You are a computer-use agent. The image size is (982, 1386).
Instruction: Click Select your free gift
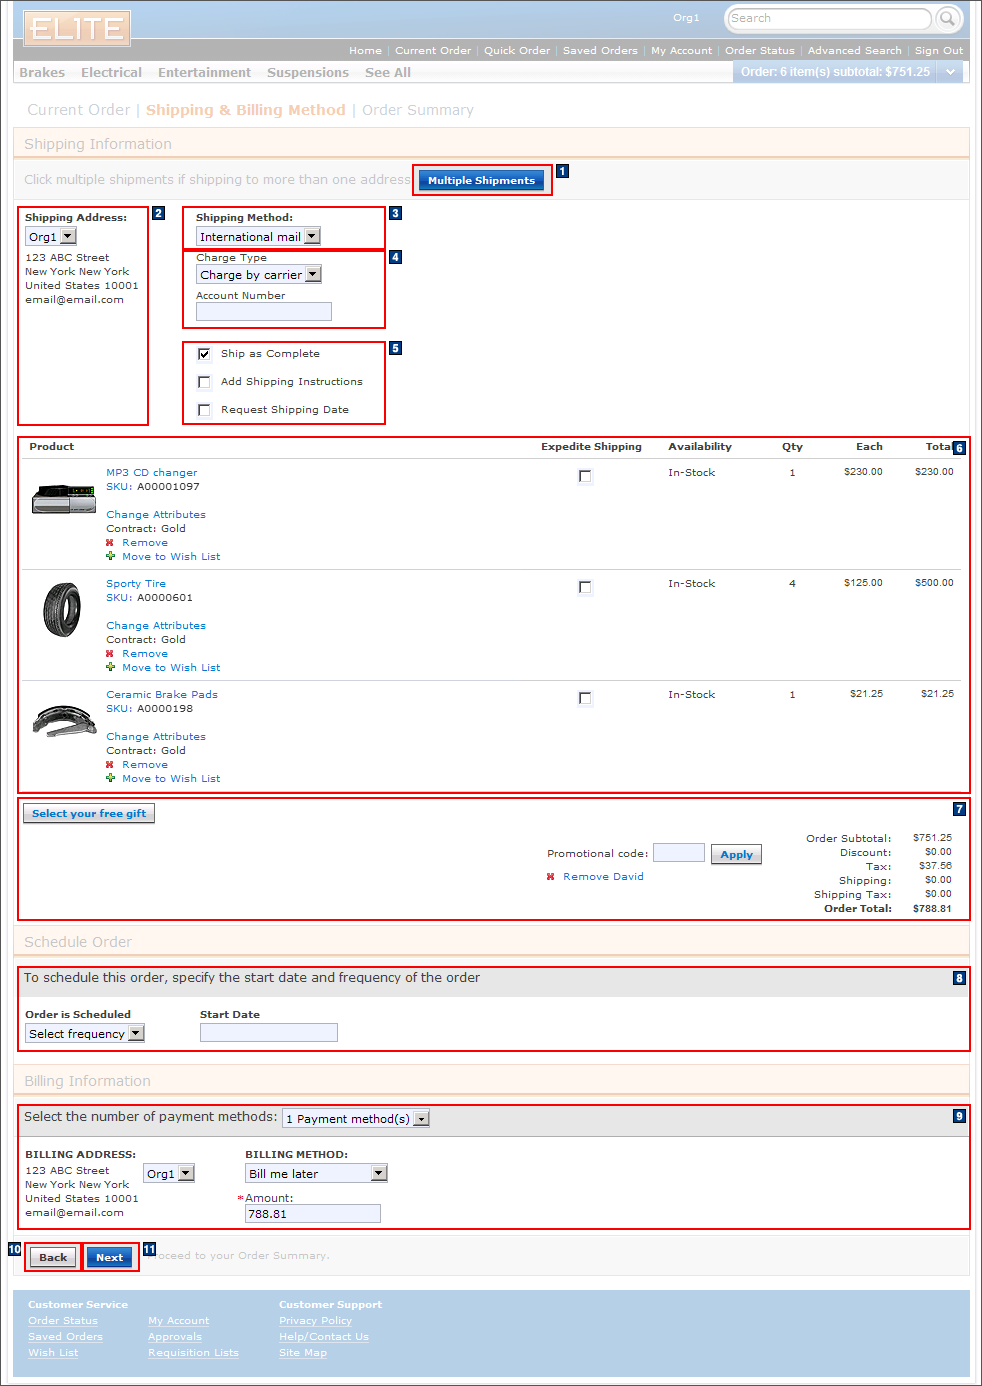88,813
